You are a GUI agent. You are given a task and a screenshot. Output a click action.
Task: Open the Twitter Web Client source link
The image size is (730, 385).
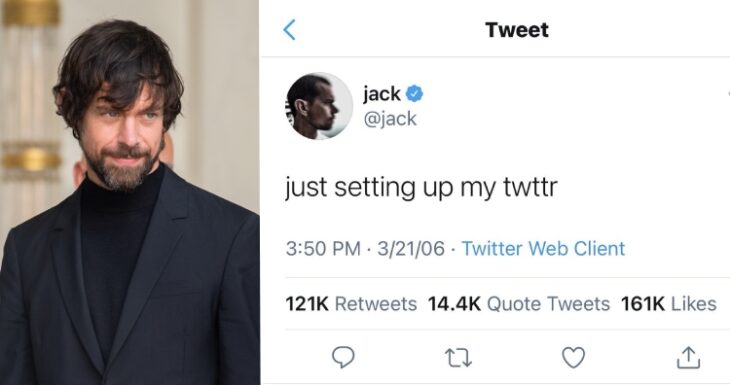[x=543, y=249]
